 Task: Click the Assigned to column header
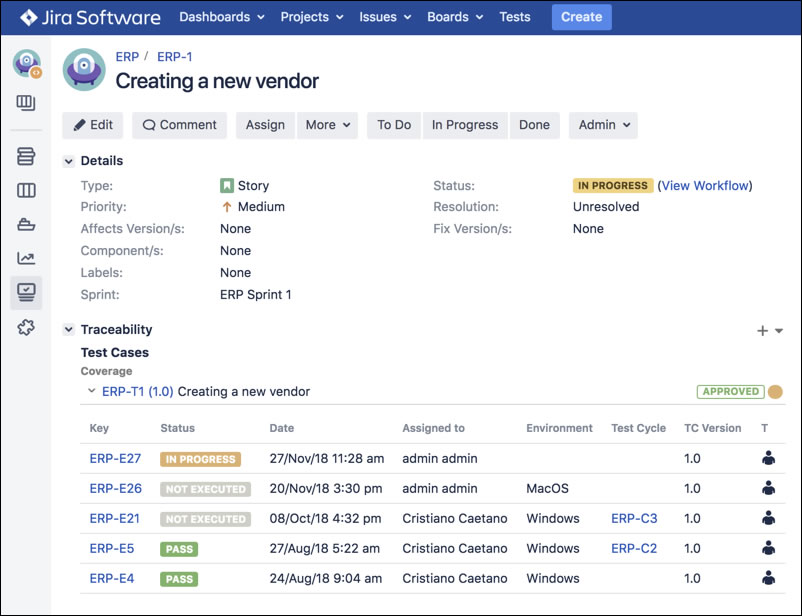point(433,428)
